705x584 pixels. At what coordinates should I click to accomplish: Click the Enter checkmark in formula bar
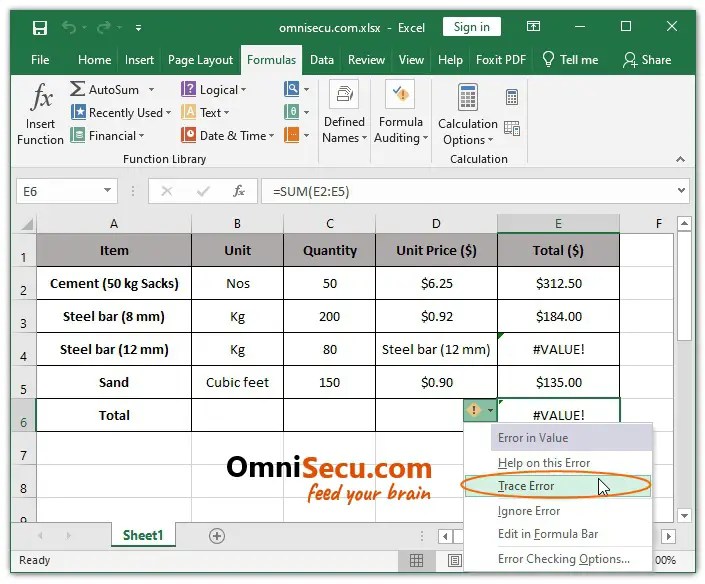203,192
